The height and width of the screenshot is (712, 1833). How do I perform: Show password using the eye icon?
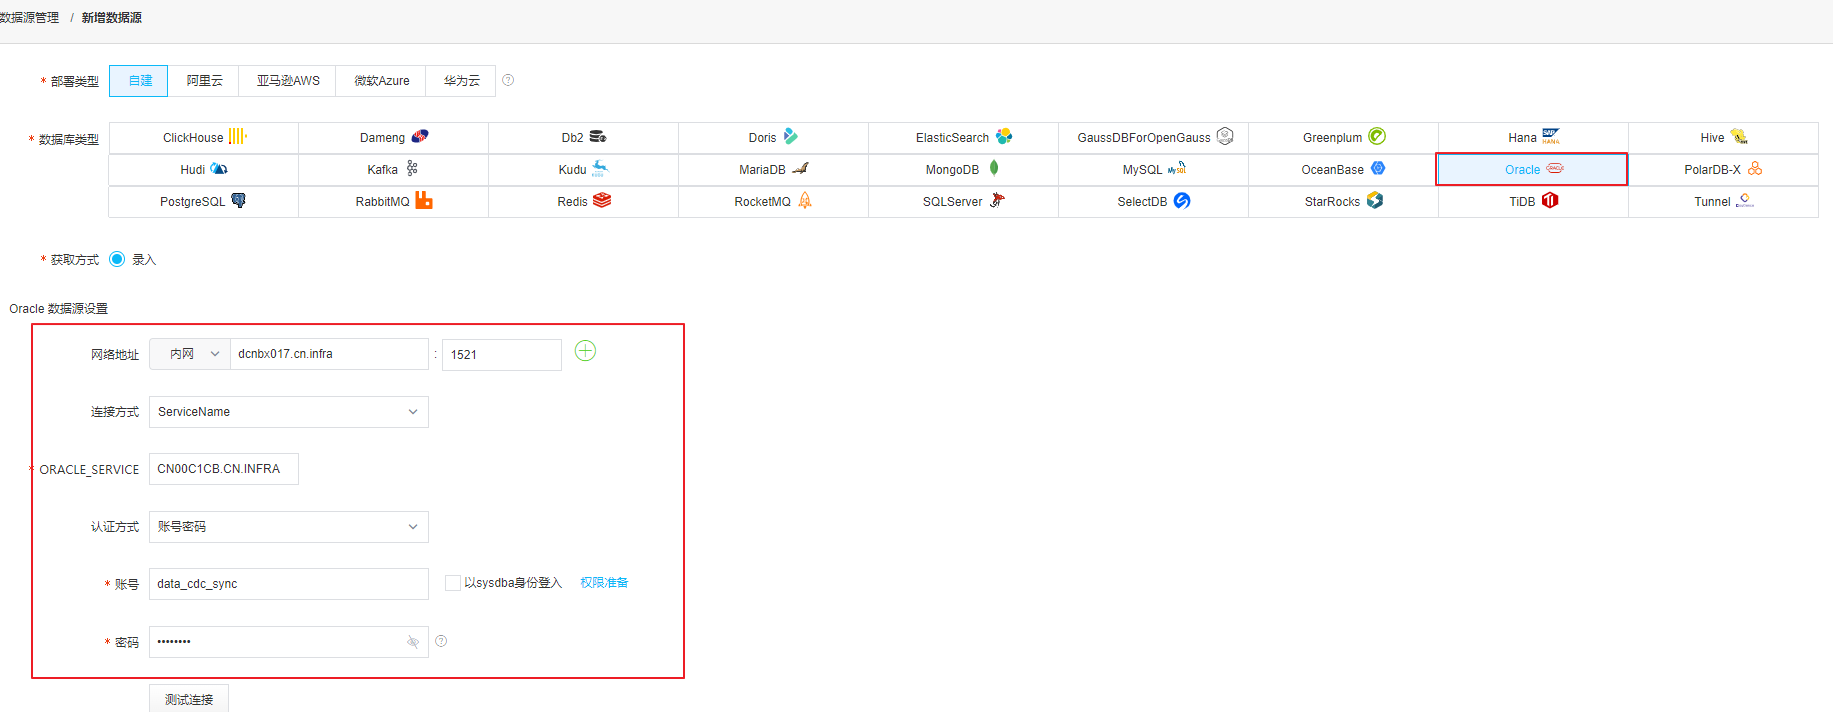pyautogui.click(x=413, y=642)
